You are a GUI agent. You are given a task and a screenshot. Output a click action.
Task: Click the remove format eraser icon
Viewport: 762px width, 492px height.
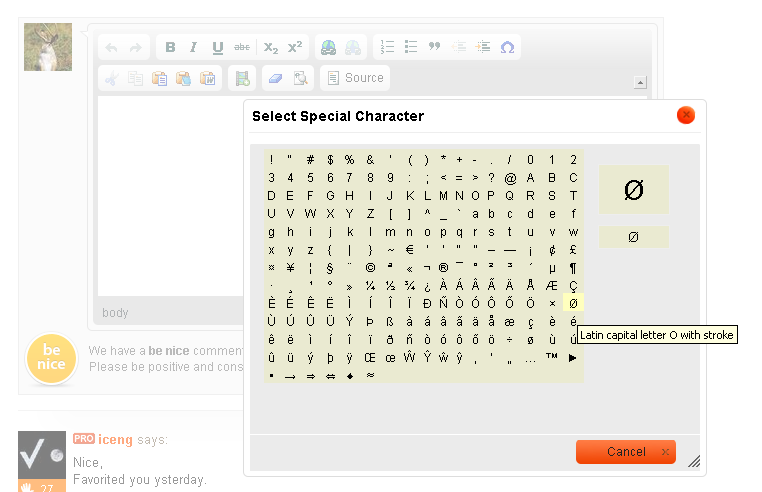pos(276,78)
